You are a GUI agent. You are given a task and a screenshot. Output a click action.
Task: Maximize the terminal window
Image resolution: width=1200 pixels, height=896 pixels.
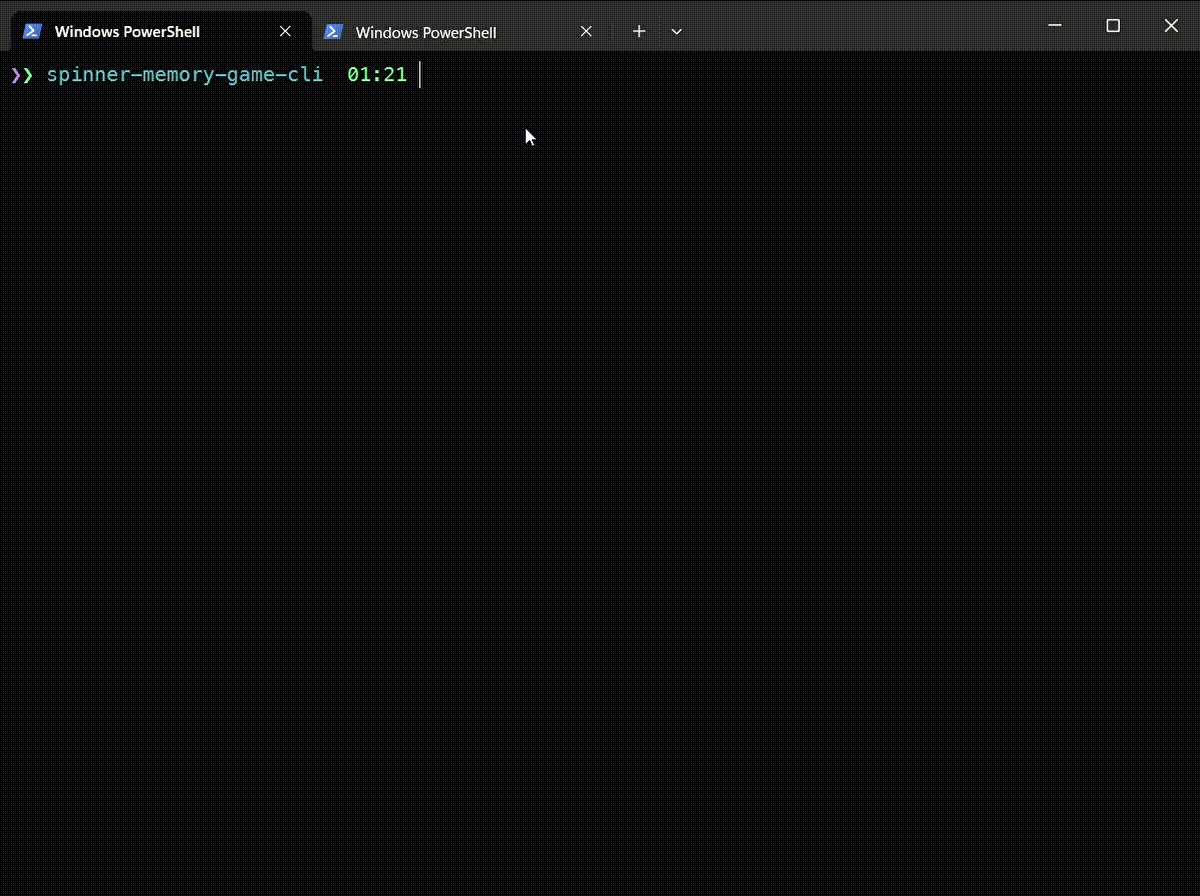(x=1112, y=25)
